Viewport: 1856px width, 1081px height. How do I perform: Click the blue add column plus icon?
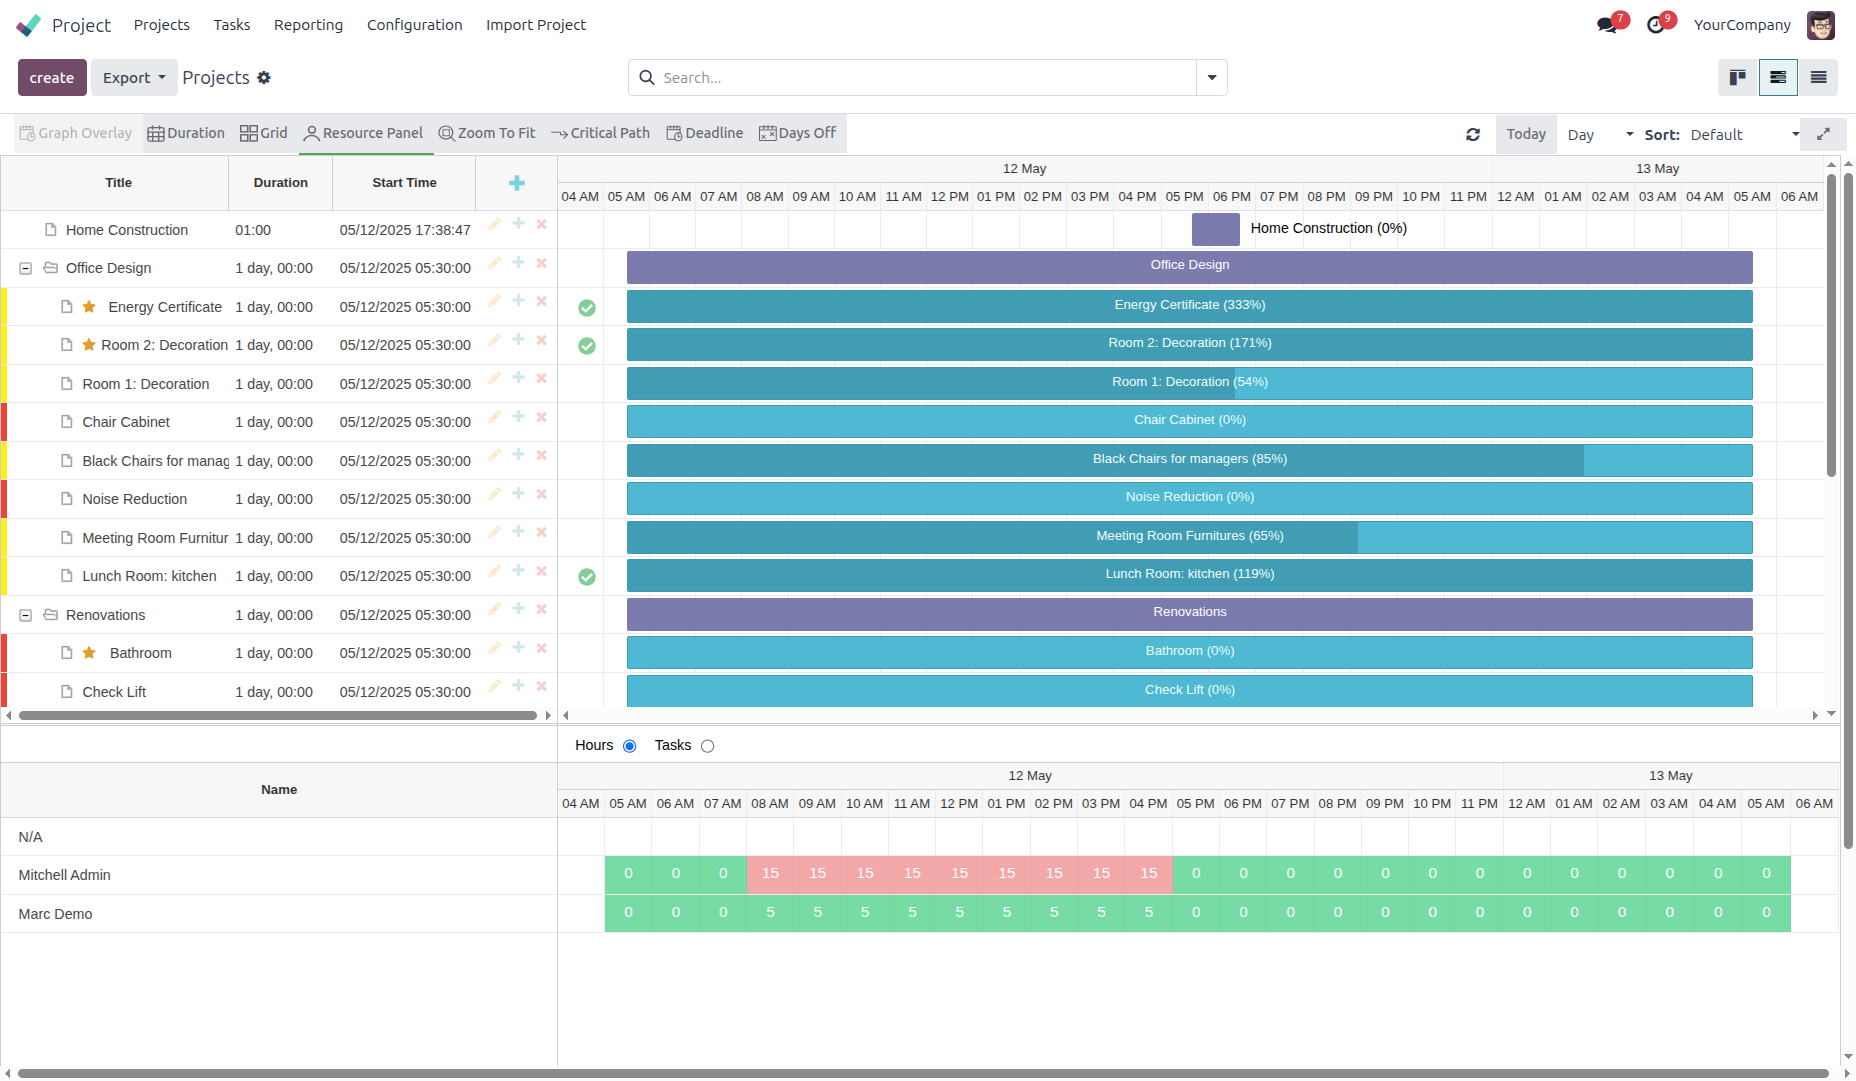[x=516, y=183]
